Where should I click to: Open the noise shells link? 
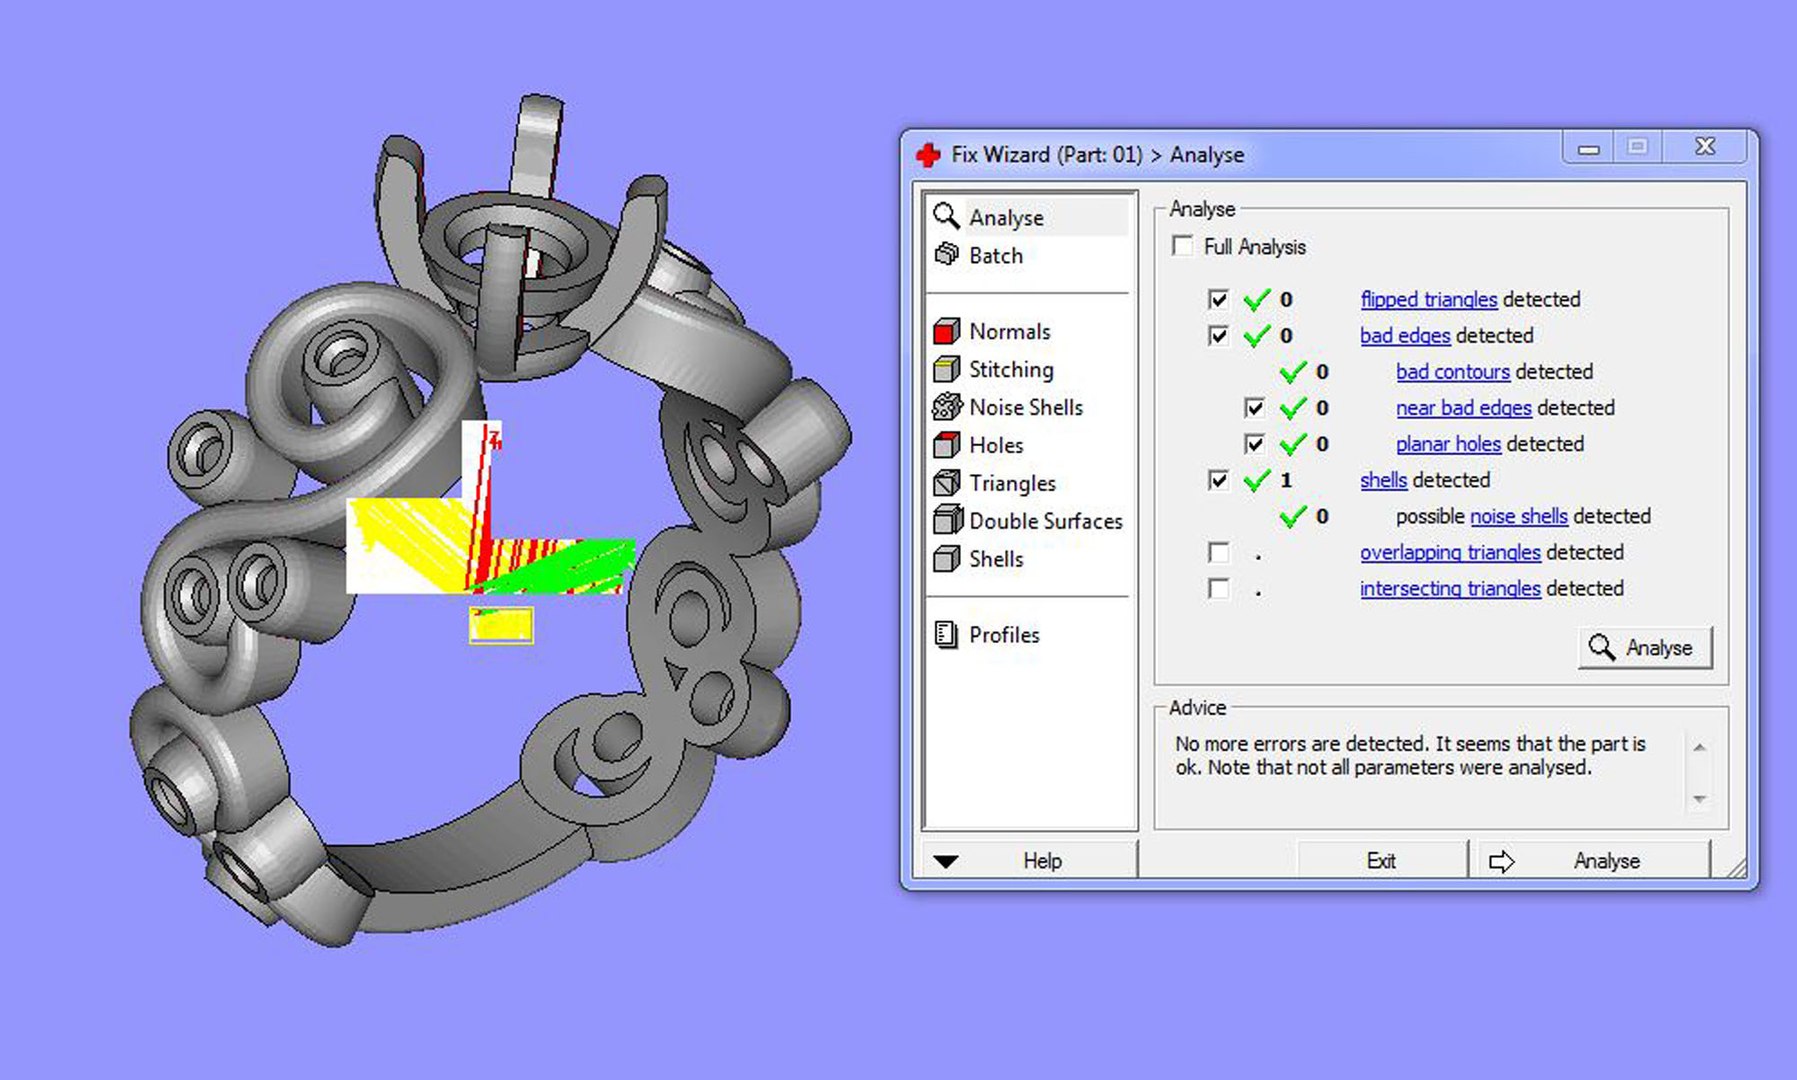(x=1519, y=516)
